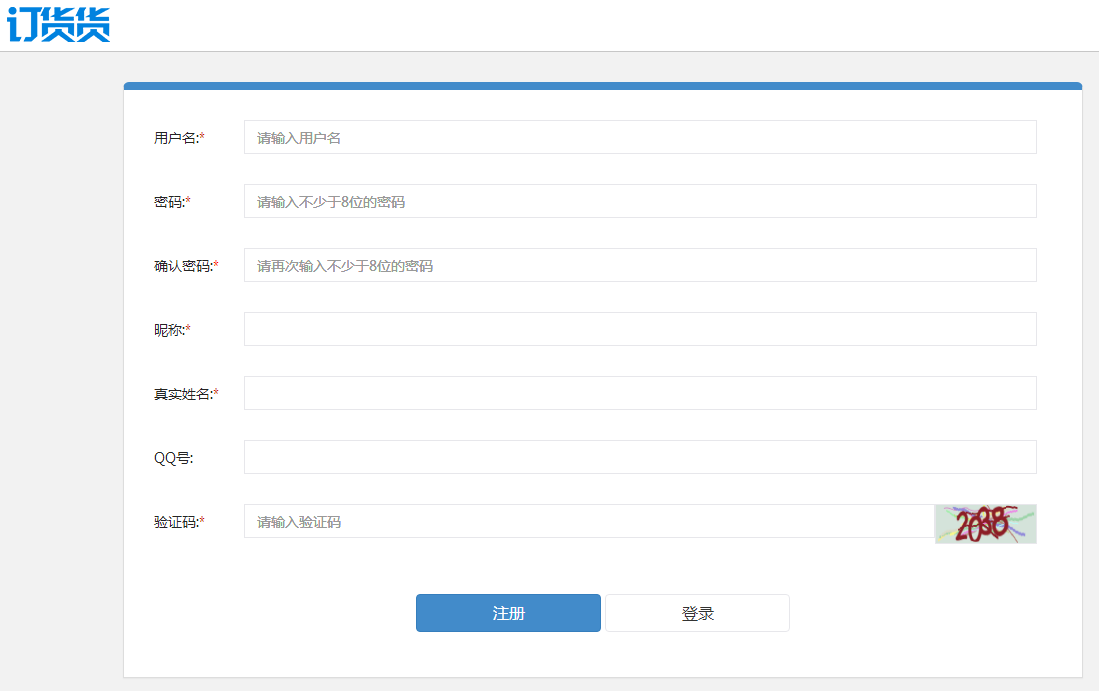Screen dimensions: 1099x691
Task: Click into the 密码 password input box
Action: 640,201
